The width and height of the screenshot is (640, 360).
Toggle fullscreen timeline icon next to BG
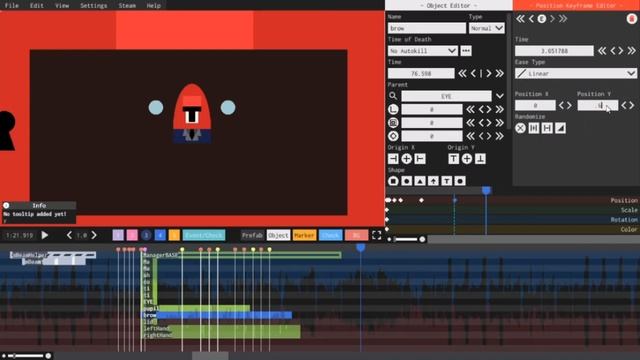pos(376,235)
